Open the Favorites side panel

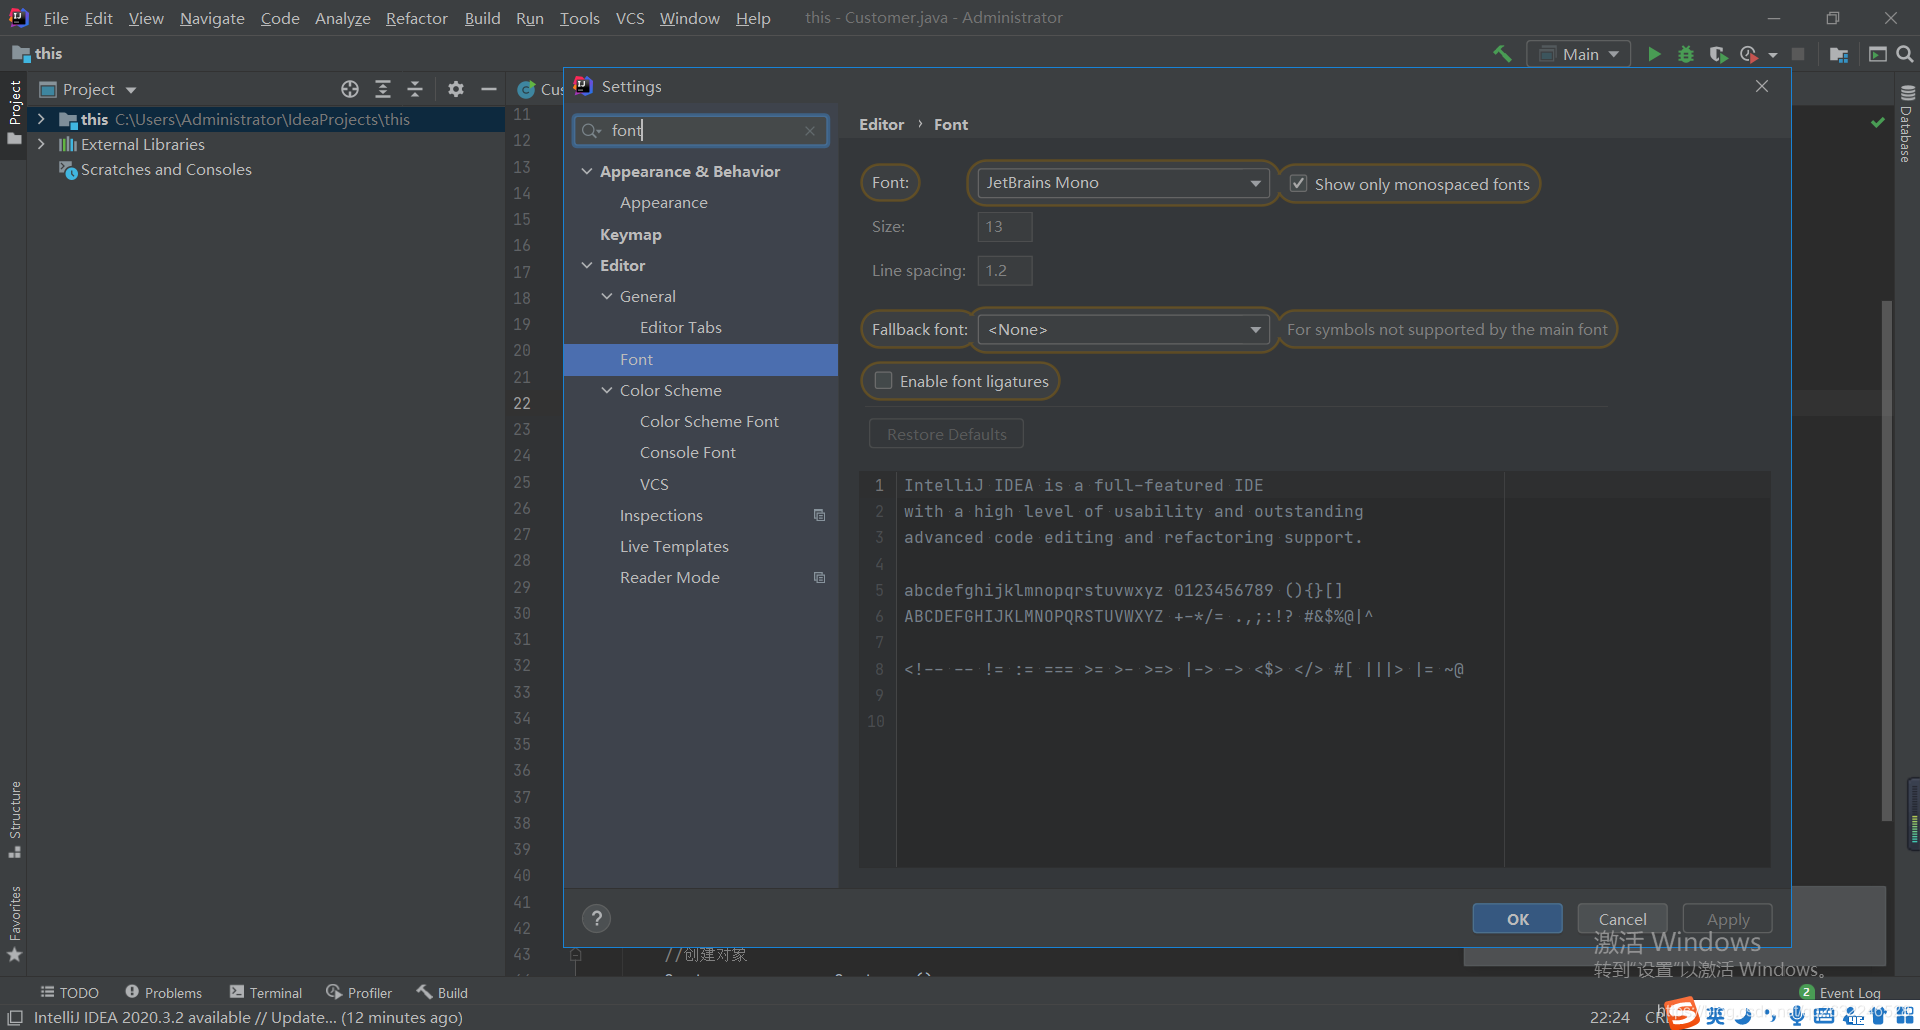(x=14, y=924)
